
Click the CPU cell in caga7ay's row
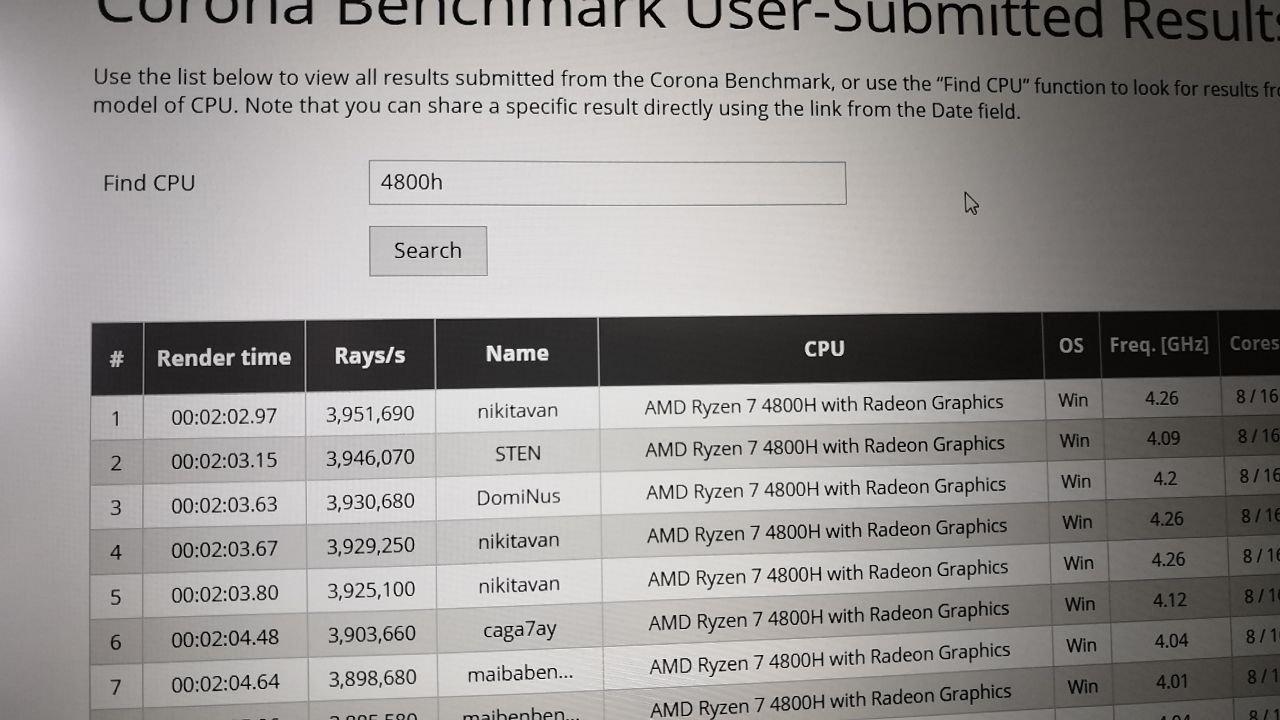pos(829,615)
